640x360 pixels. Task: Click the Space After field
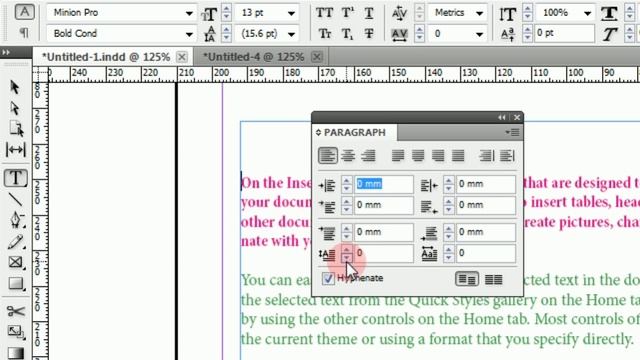(x=485, y=232)
